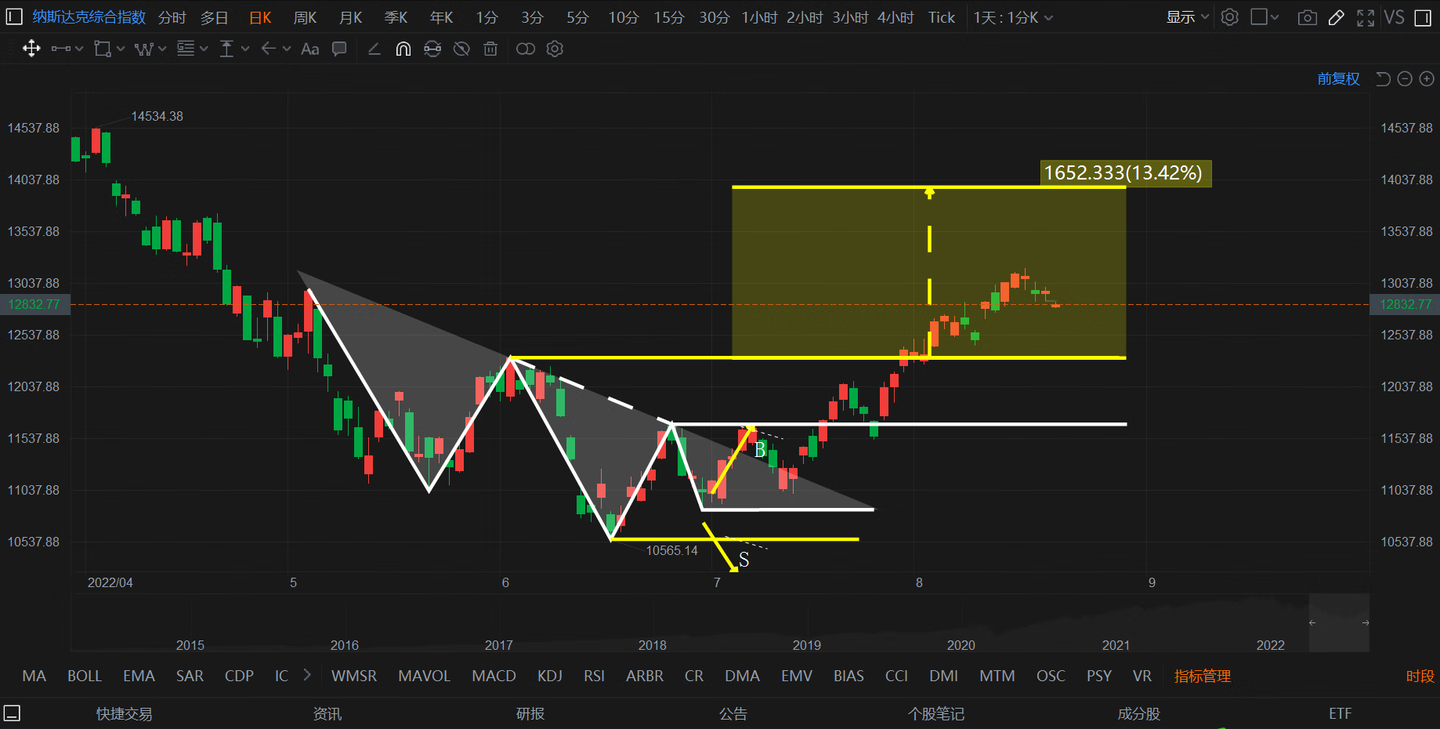Collapse the bottom panel icon
Image resolution: width=1440 pixels, height=729 pixels.
[12, 714]
